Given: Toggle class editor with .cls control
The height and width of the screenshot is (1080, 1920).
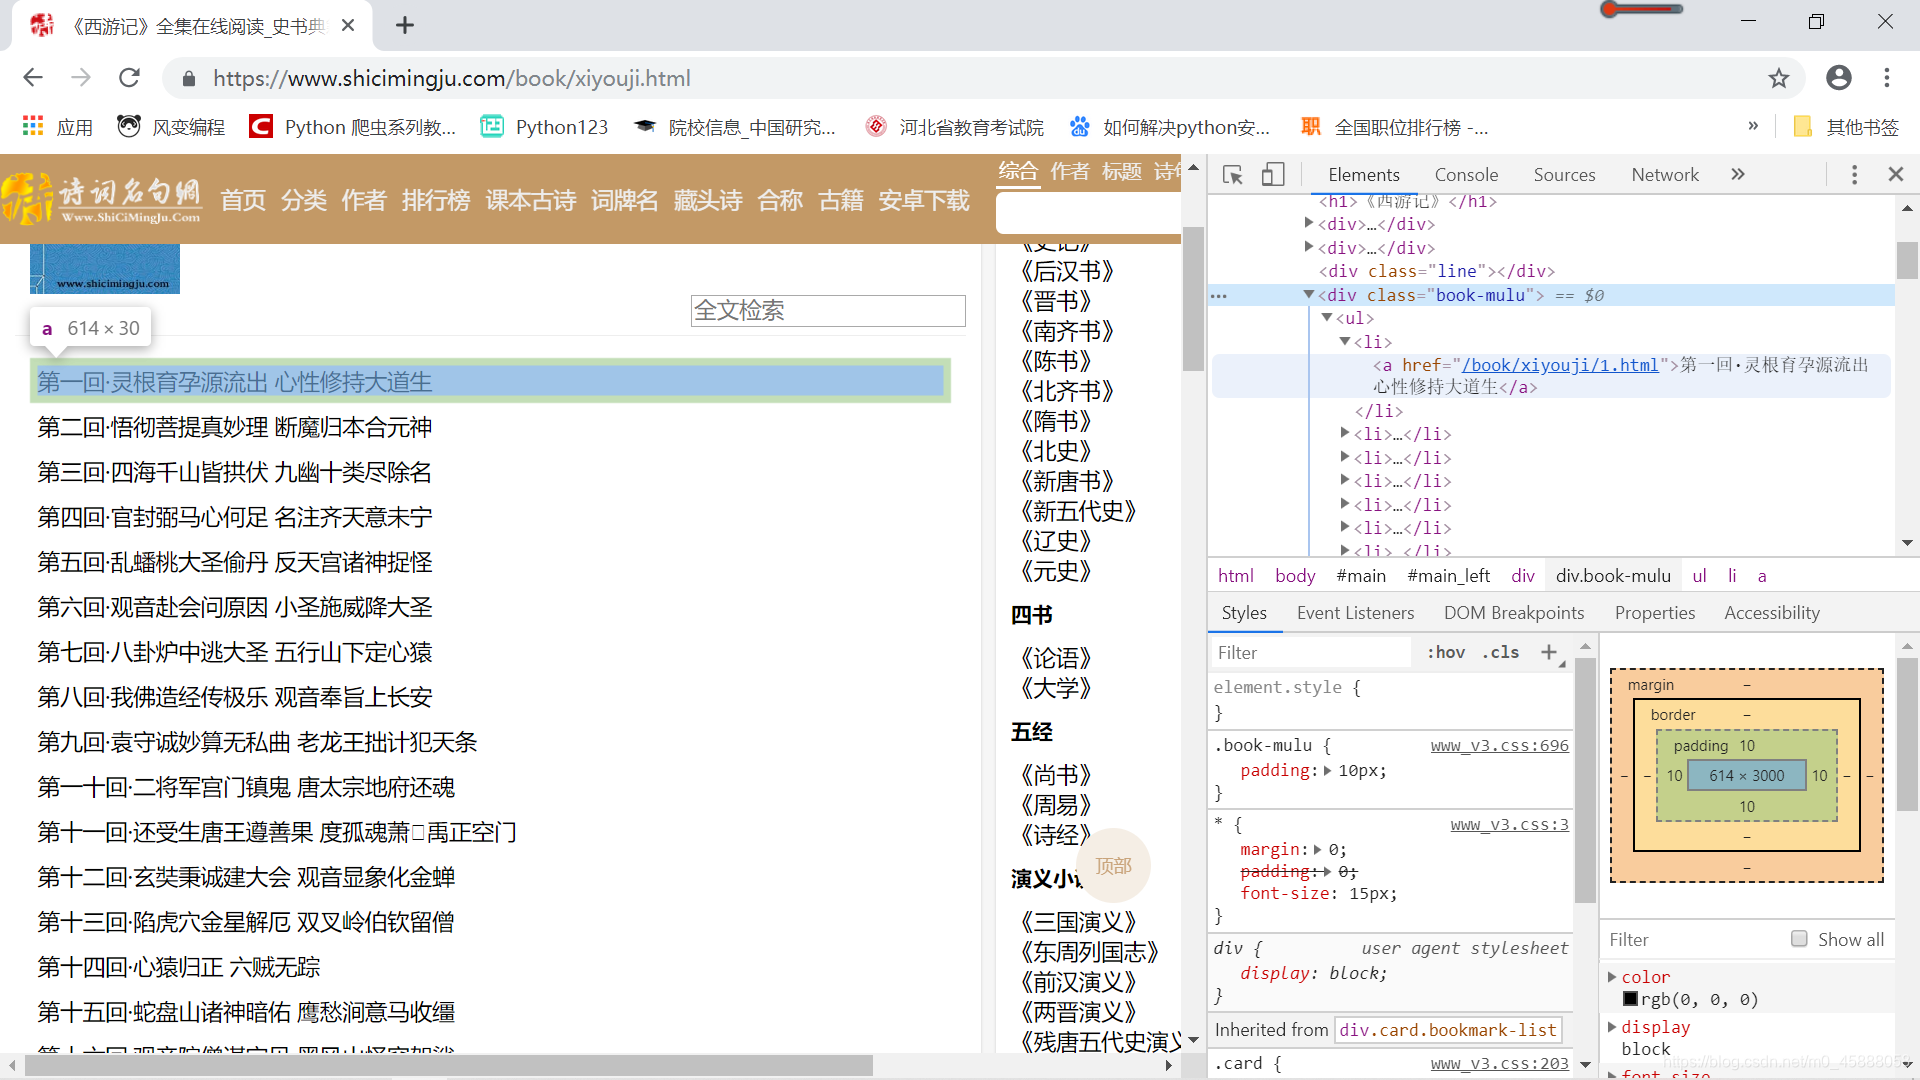Looking at the screenshot, I should pos(1500,652).
